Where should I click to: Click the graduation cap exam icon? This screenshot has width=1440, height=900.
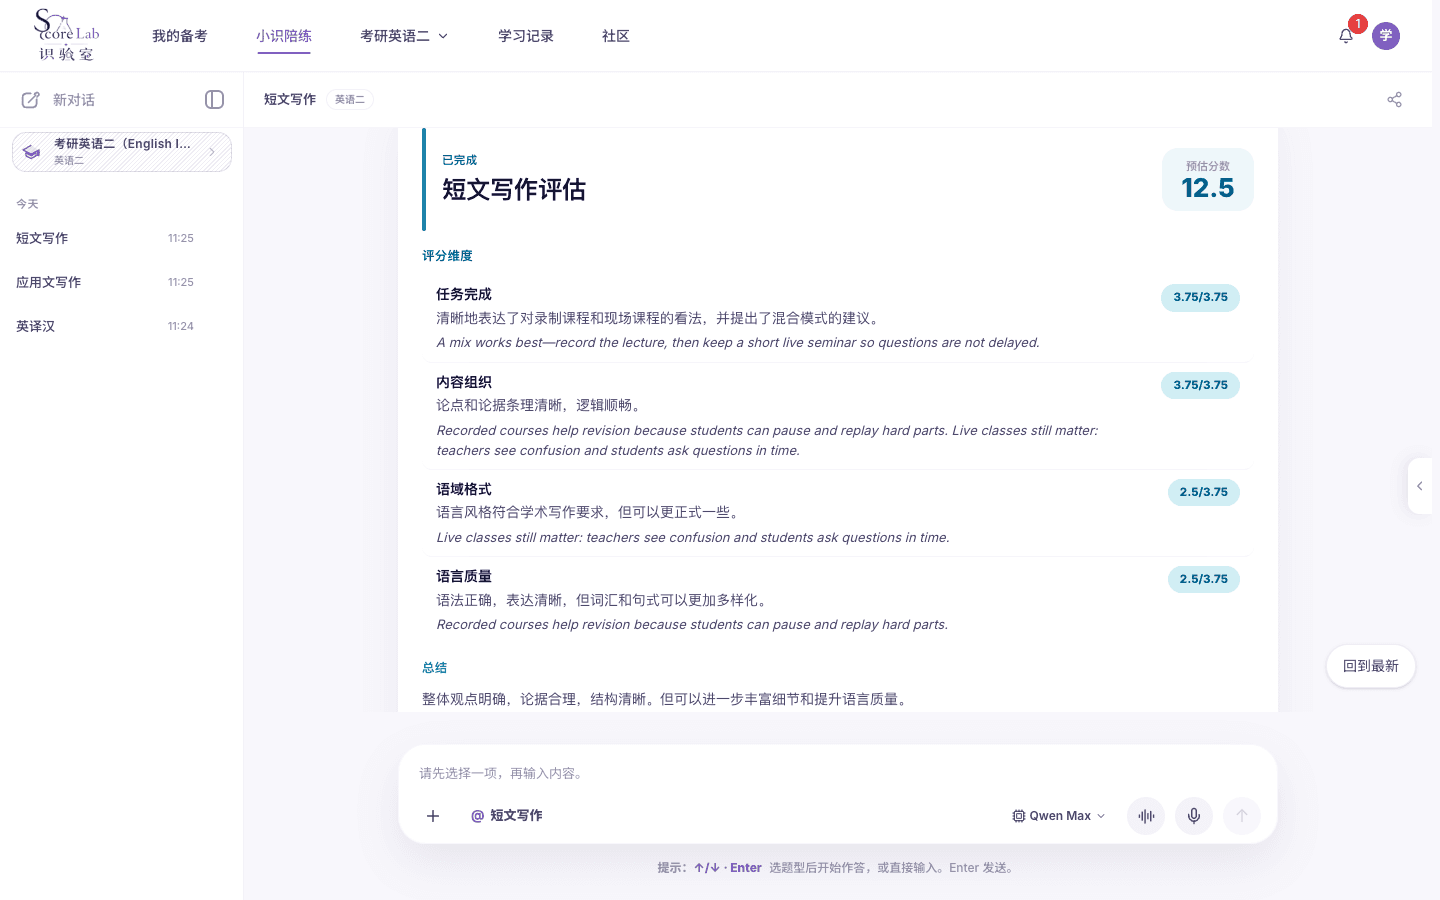tap(32, 152)
